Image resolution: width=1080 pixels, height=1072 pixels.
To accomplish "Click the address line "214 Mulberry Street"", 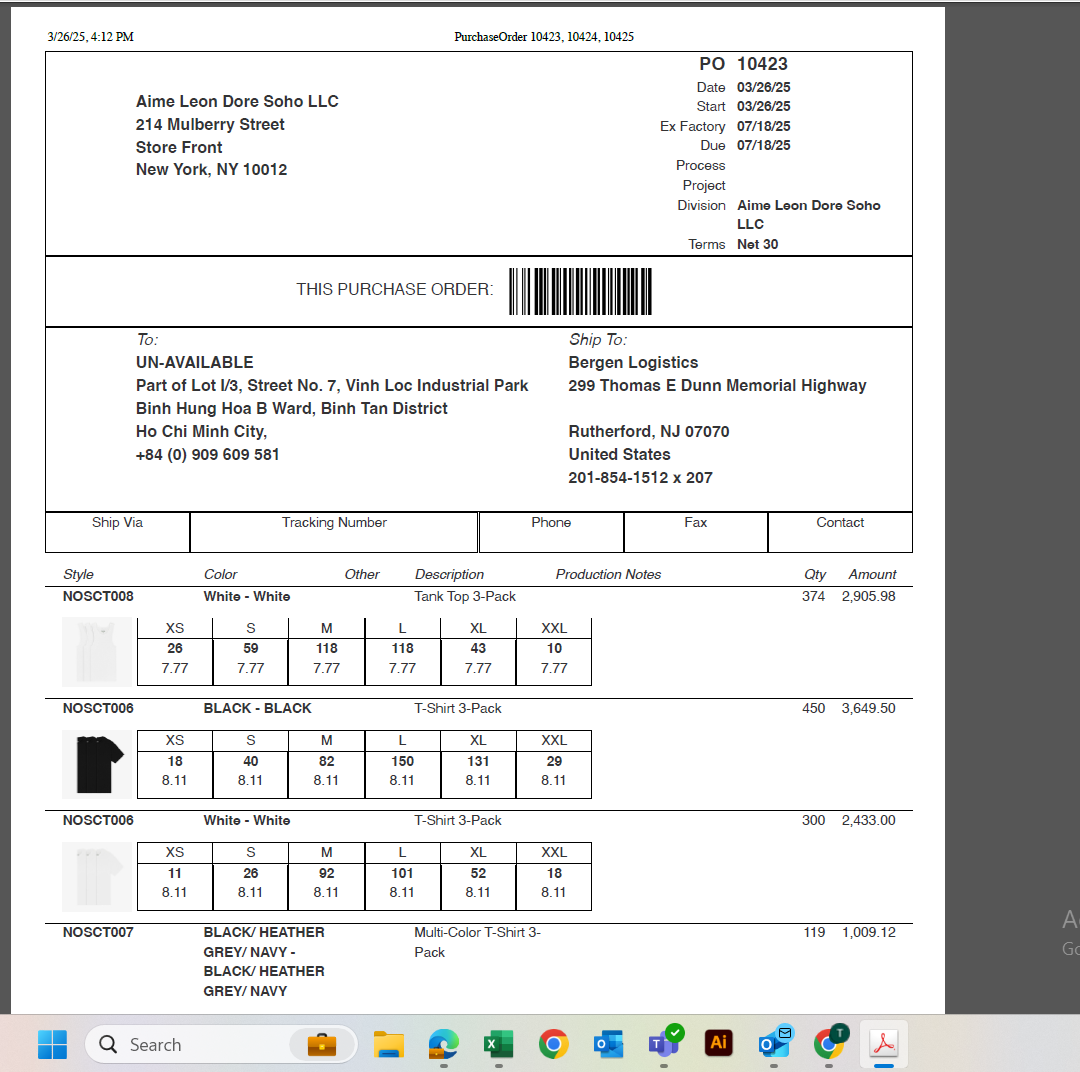I will pos(210,125).
